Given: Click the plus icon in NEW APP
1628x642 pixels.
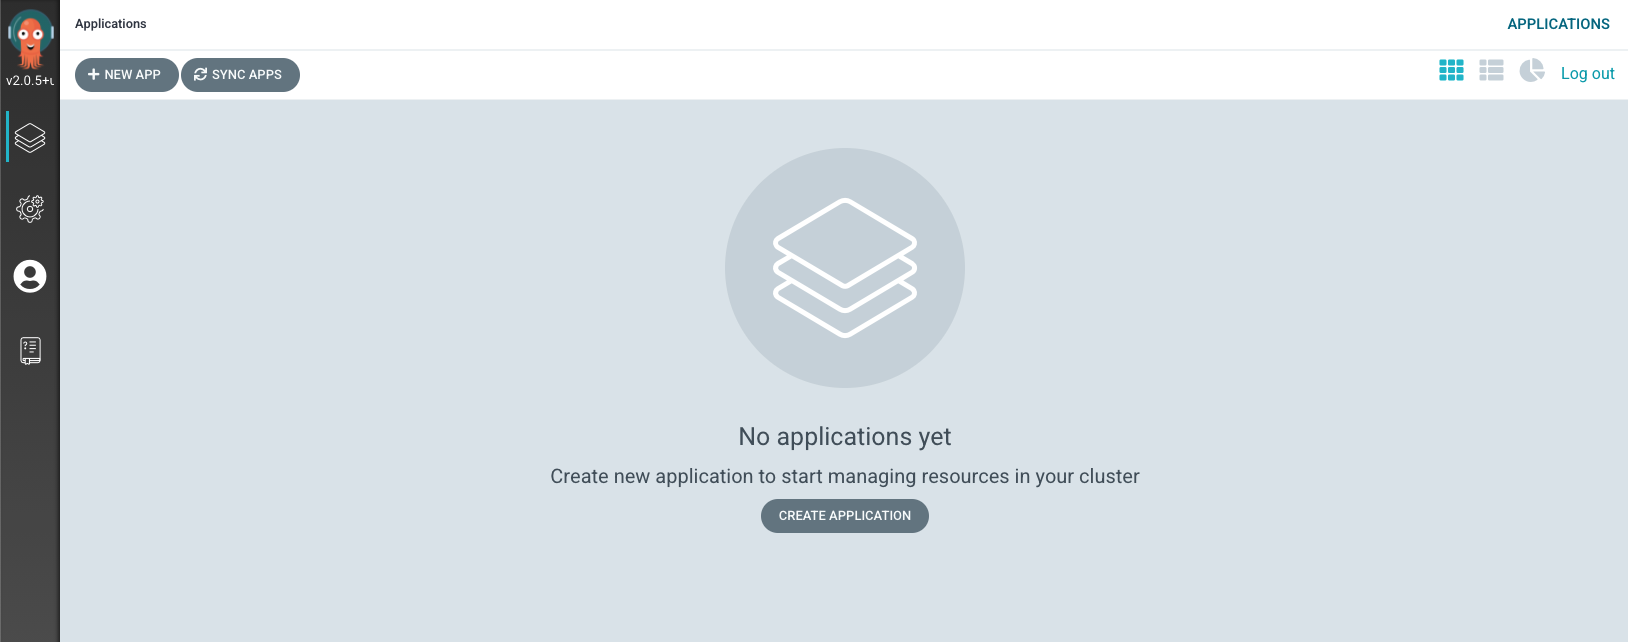Looking at the screenshot, I should click(93, 75).
